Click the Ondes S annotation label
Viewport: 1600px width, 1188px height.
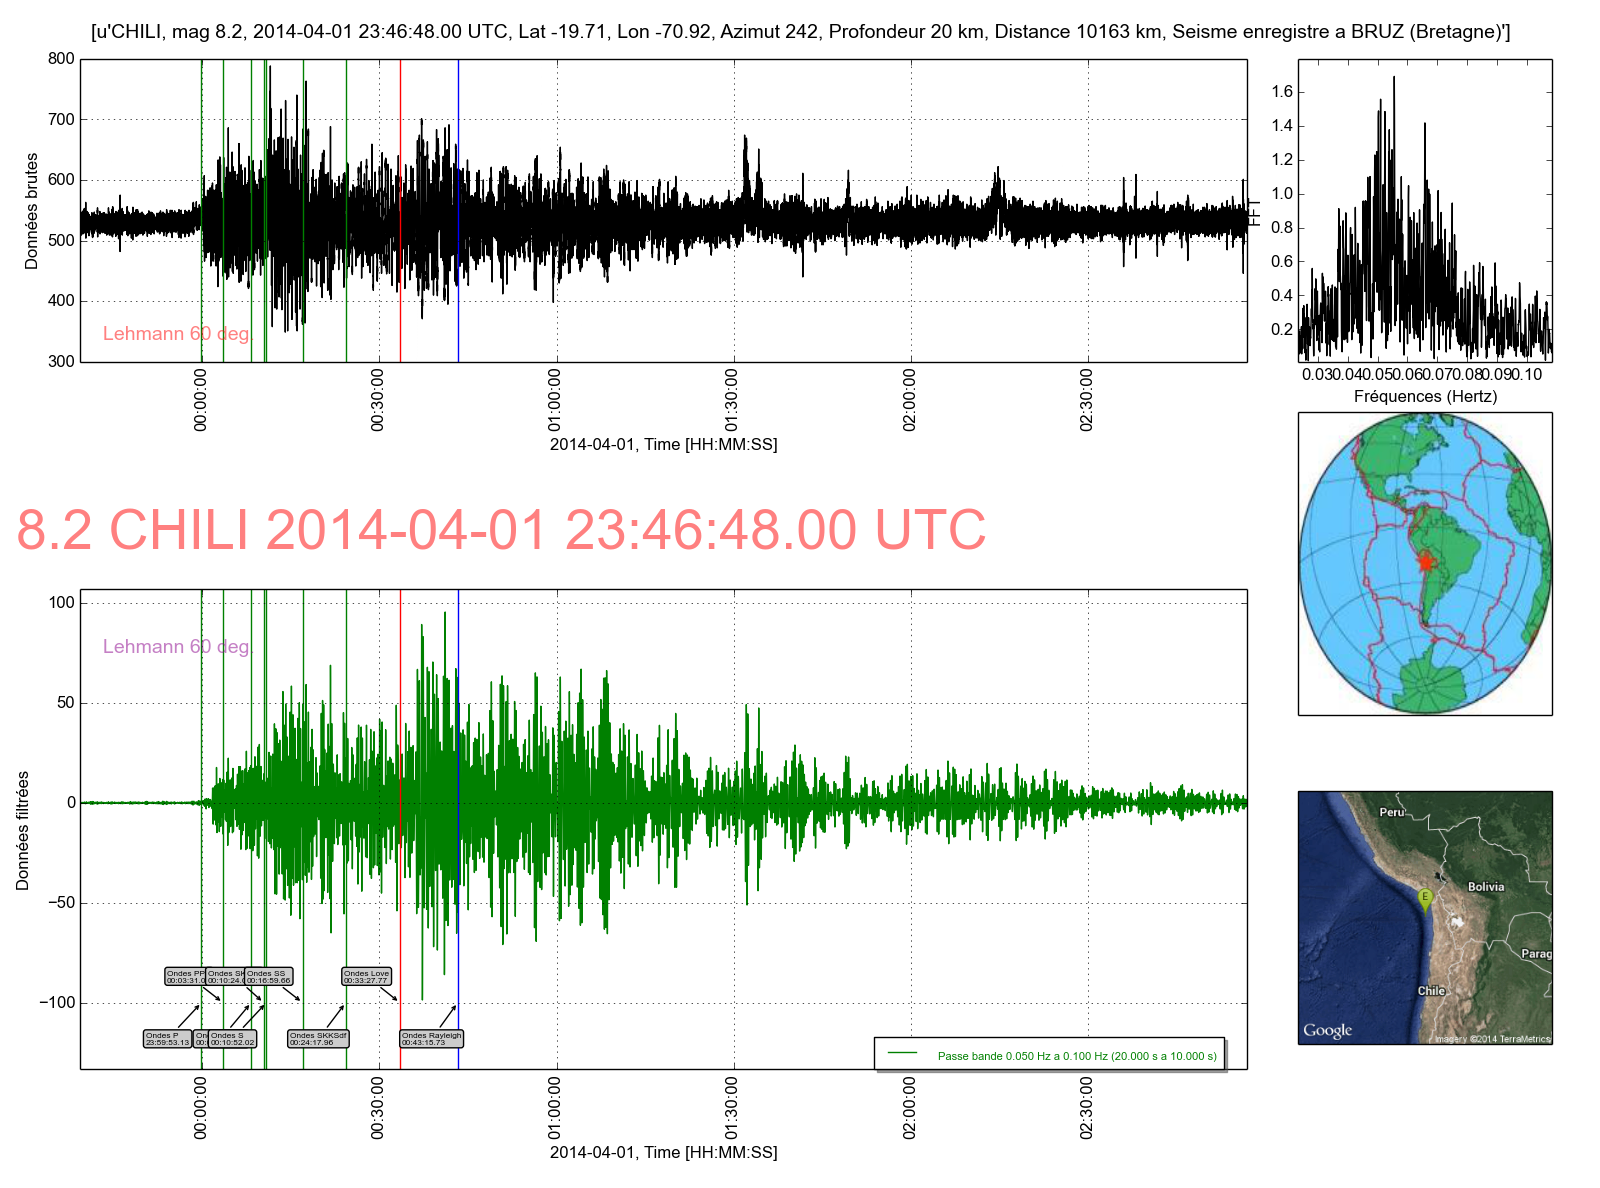232,1039
